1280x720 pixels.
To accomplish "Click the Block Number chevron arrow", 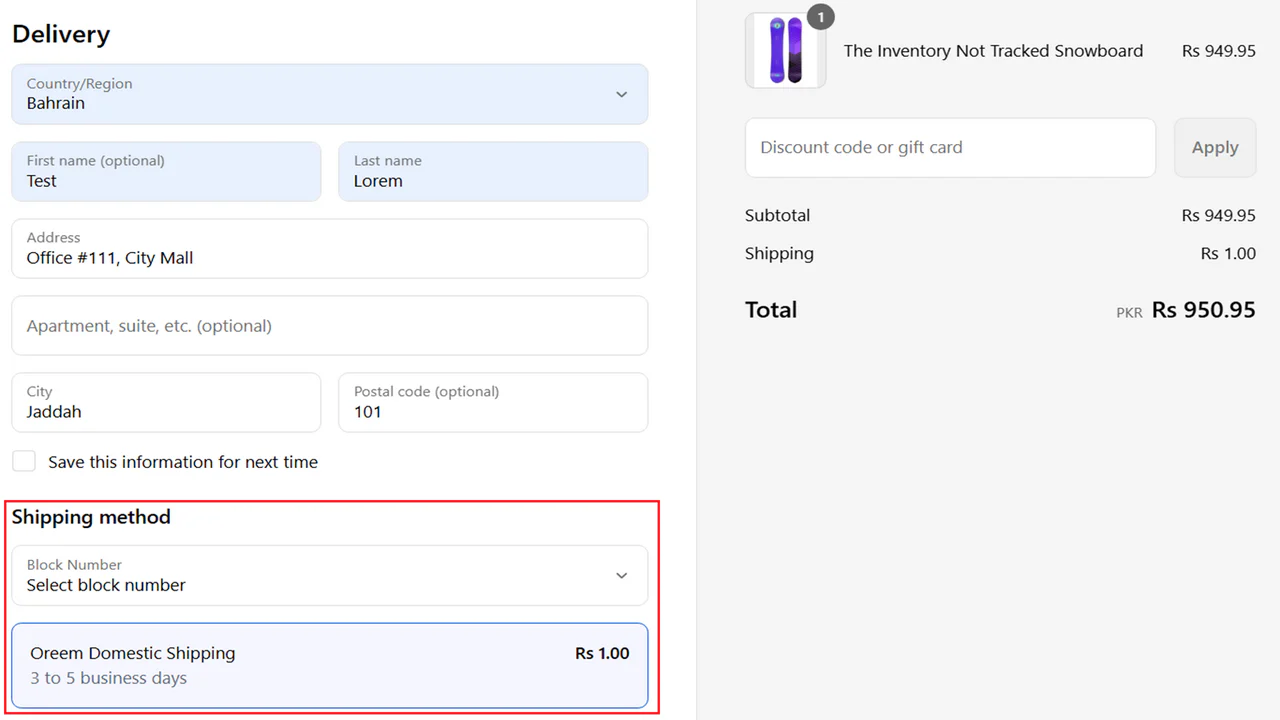I will [x=621, y=575].
